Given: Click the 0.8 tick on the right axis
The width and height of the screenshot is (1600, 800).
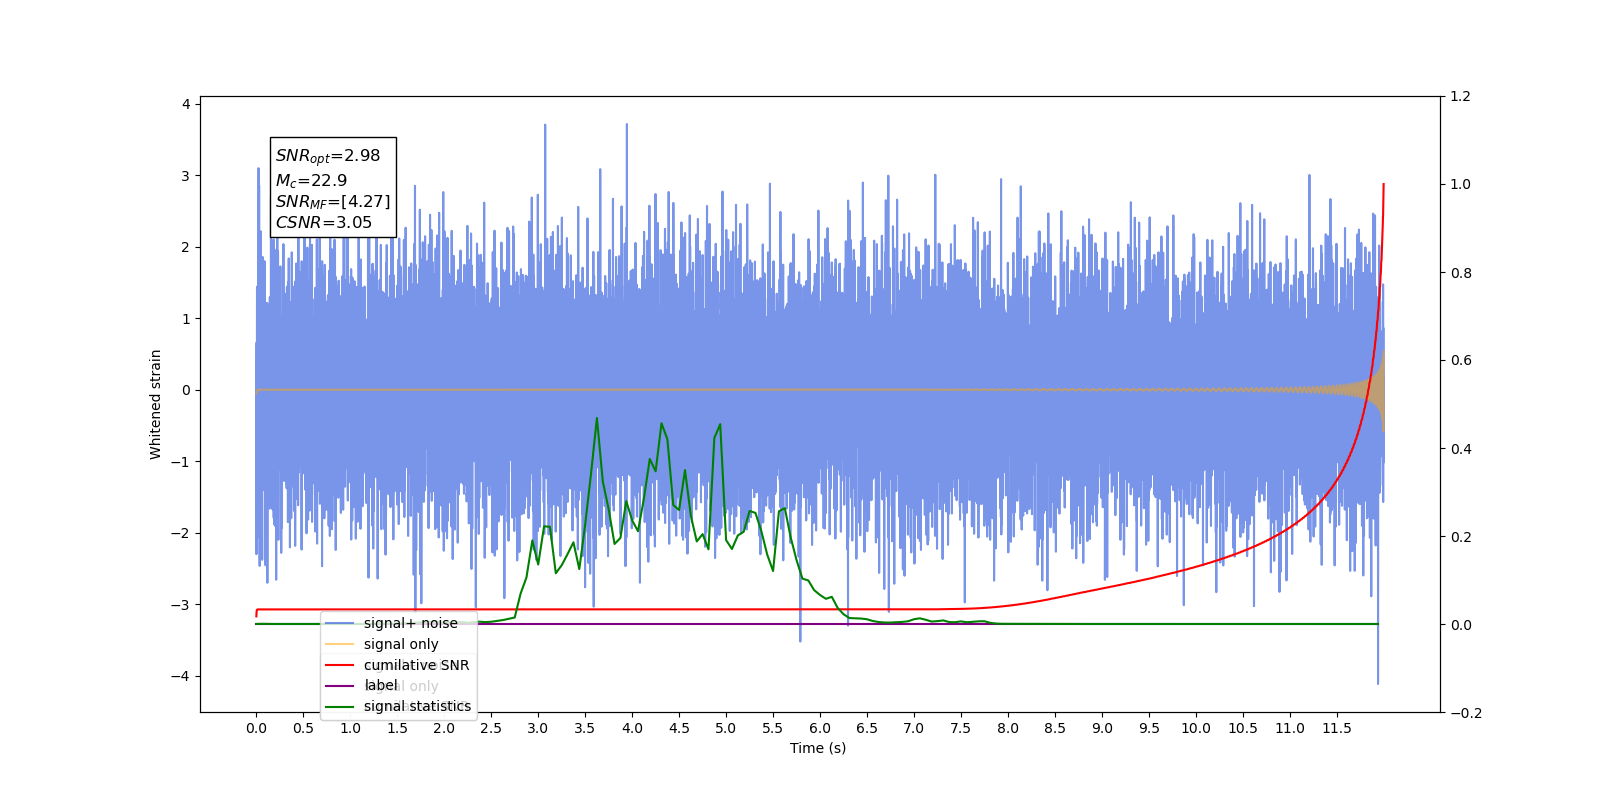Looking at the screenshot, I should coord(1461,273).
